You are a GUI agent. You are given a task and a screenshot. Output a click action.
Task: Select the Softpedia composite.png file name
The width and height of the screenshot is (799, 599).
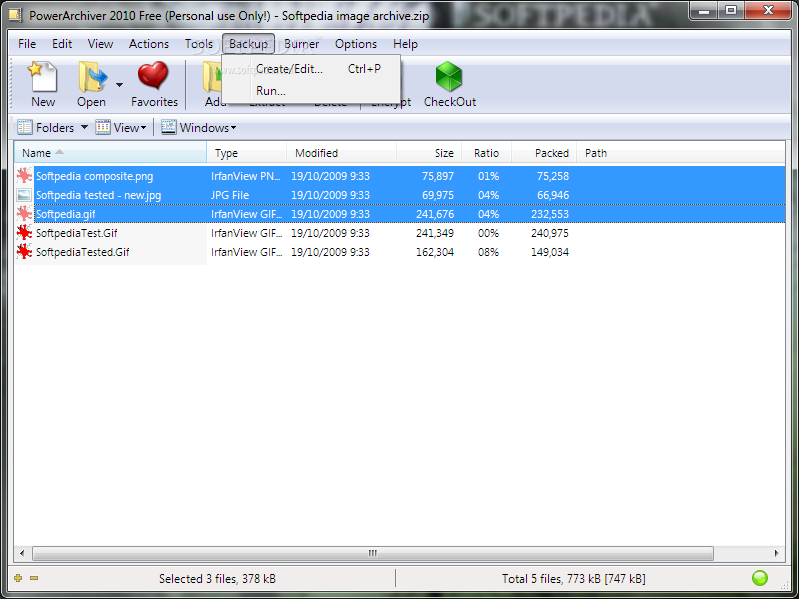[x=94, y=176]
